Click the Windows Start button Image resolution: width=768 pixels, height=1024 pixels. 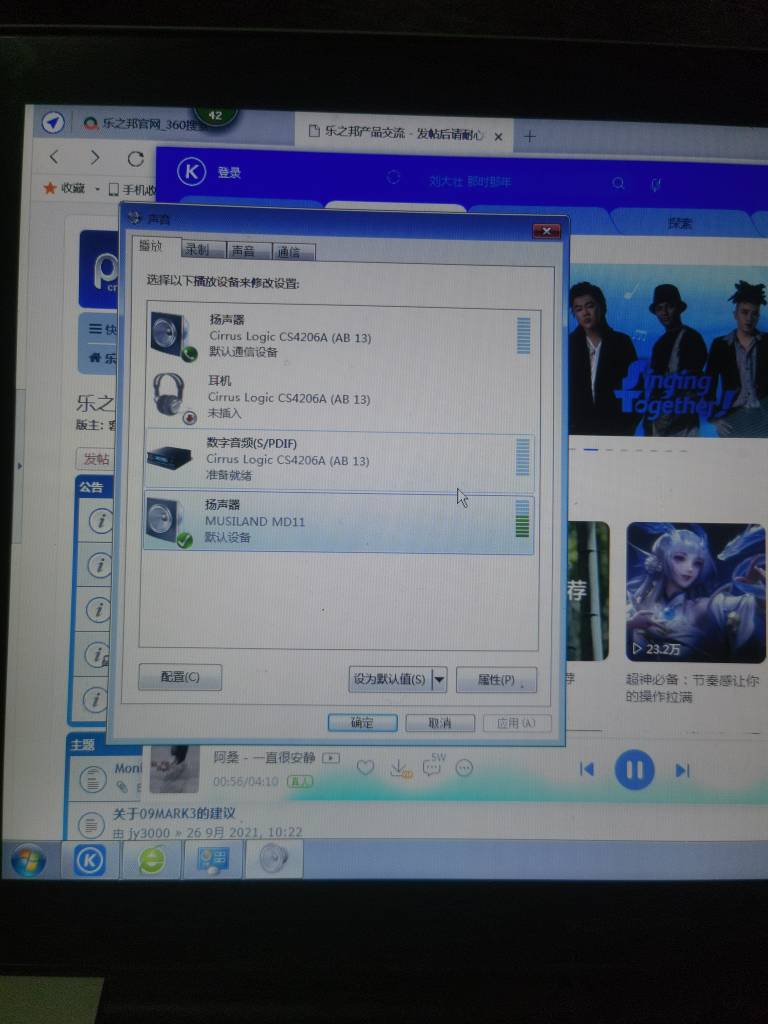28,859
